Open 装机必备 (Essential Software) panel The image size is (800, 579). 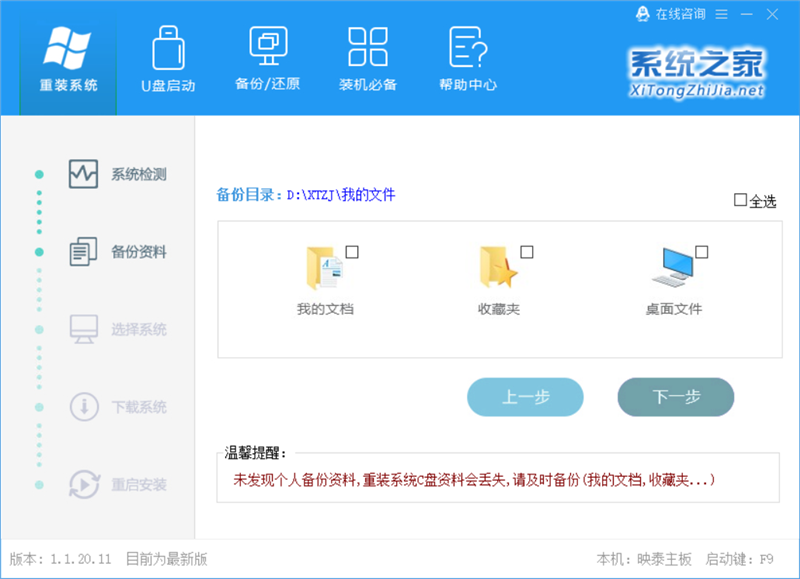coord(367,60)
